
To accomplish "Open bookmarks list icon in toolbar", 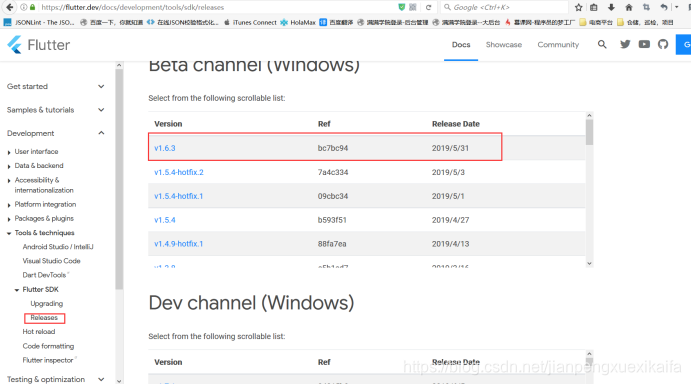I will (594, 7).
